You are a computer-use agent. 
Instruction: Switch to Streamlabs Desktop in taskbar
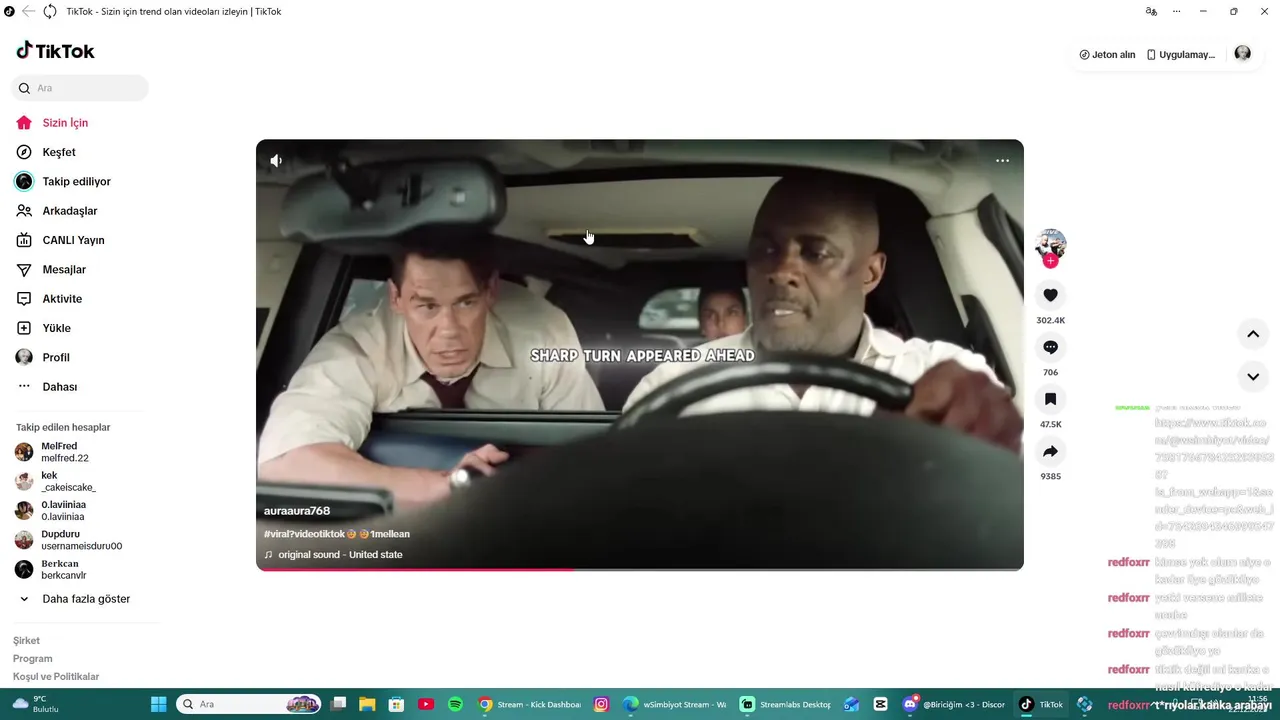(785, 704)
